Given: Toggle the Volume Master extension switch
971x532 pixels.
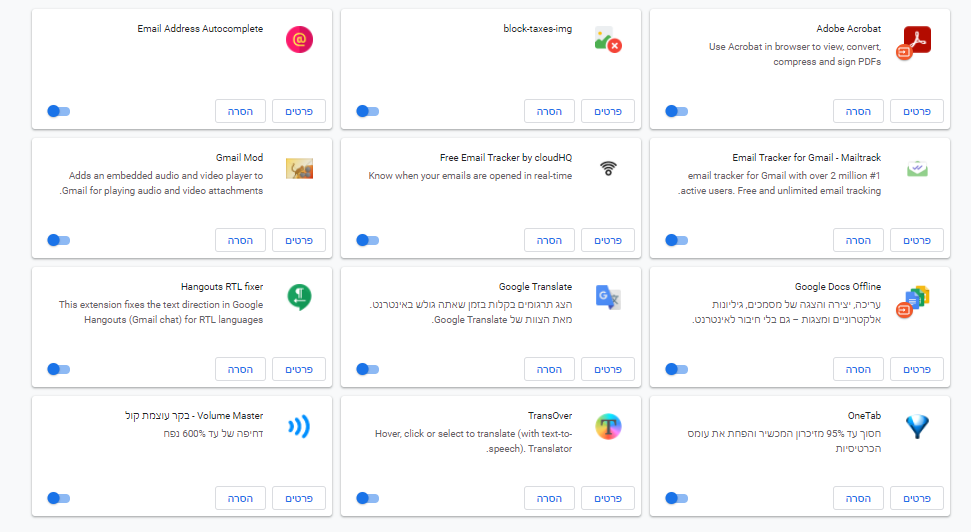Looking at the screenshot, I should tap(59, 498).
